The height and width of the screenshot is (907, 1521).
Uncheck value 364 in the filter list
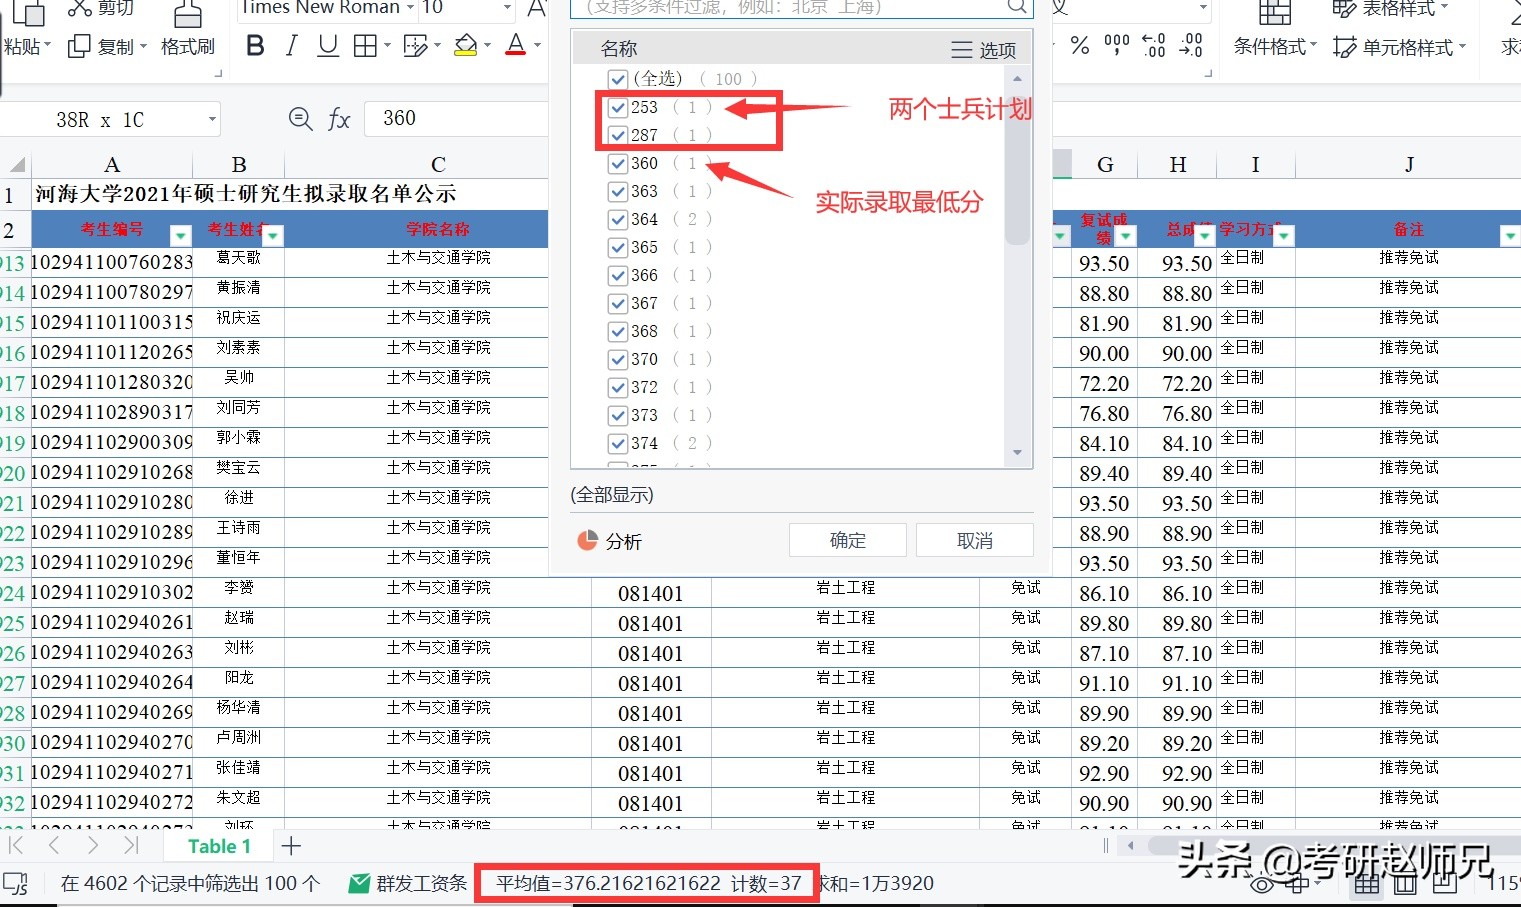(617, 219)
